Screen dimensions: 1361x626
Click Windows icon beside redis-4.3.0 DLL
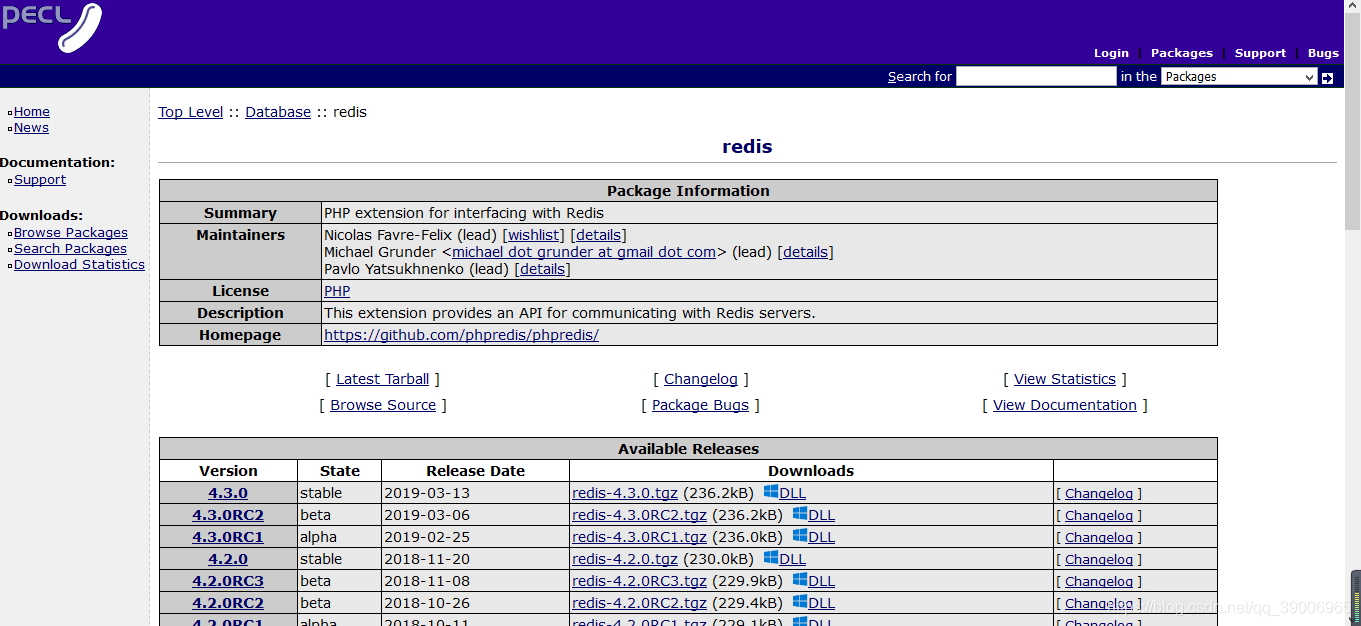coord(771,492)
